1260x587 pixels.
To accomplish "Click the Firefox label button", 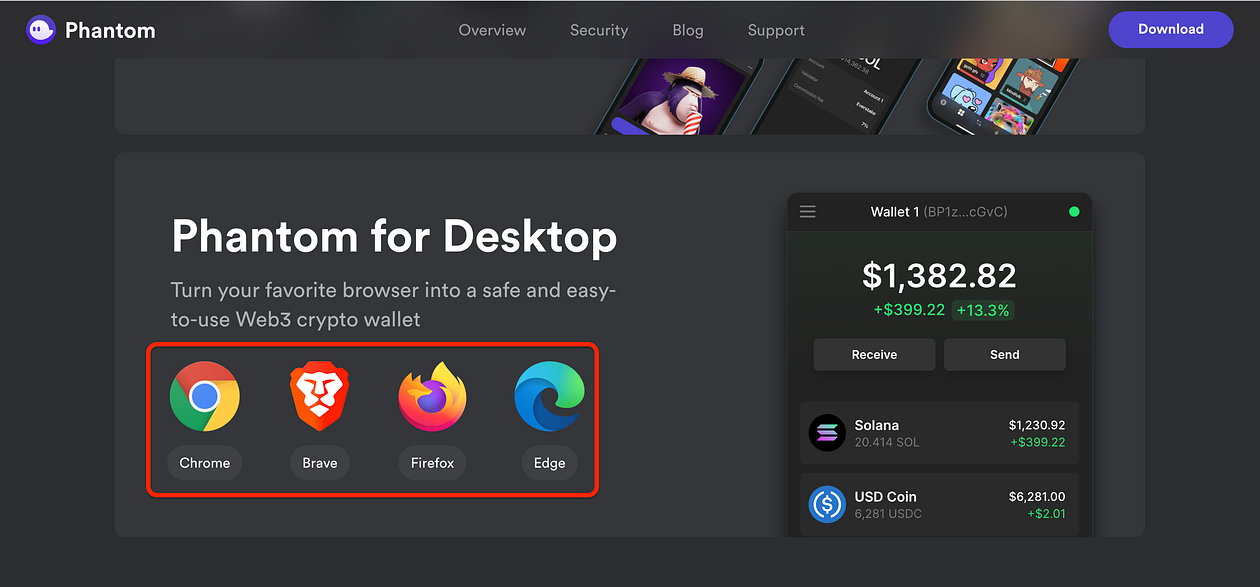I will tap(433, 463).
